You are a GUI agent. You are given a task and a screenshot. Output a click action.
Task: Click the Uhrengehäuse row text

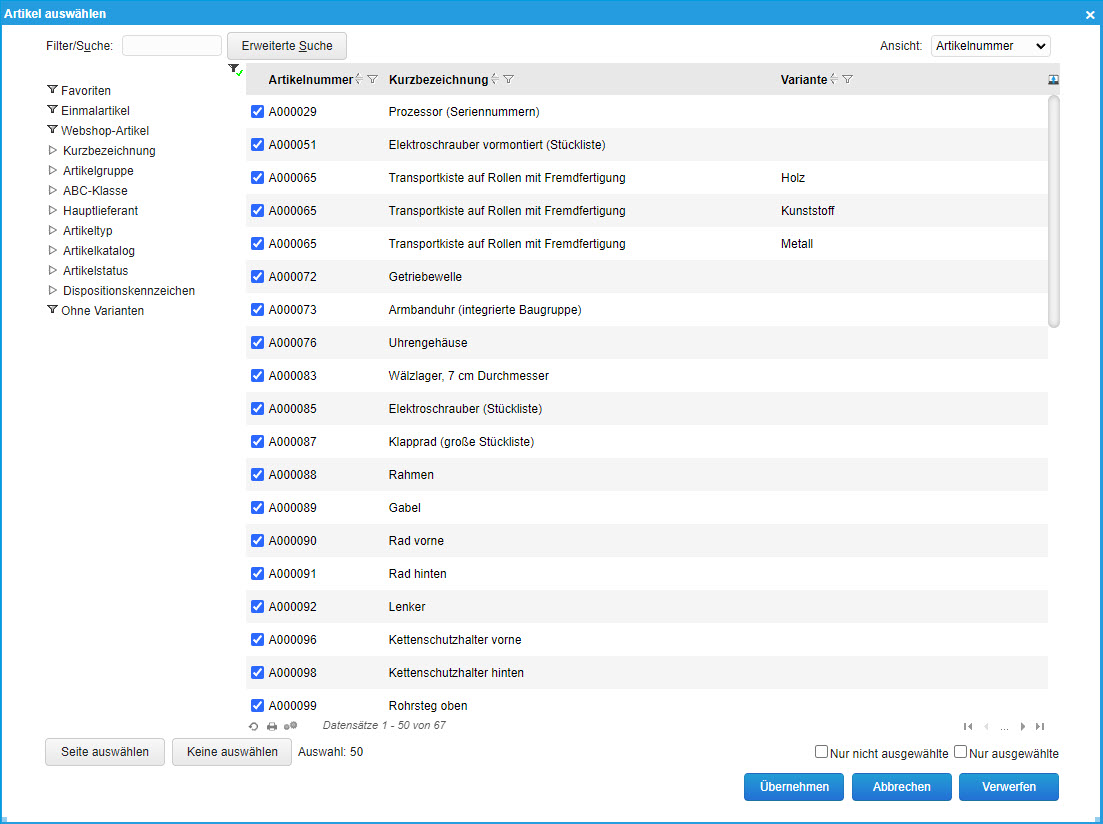pyautogui.click(x=428, y=343)
